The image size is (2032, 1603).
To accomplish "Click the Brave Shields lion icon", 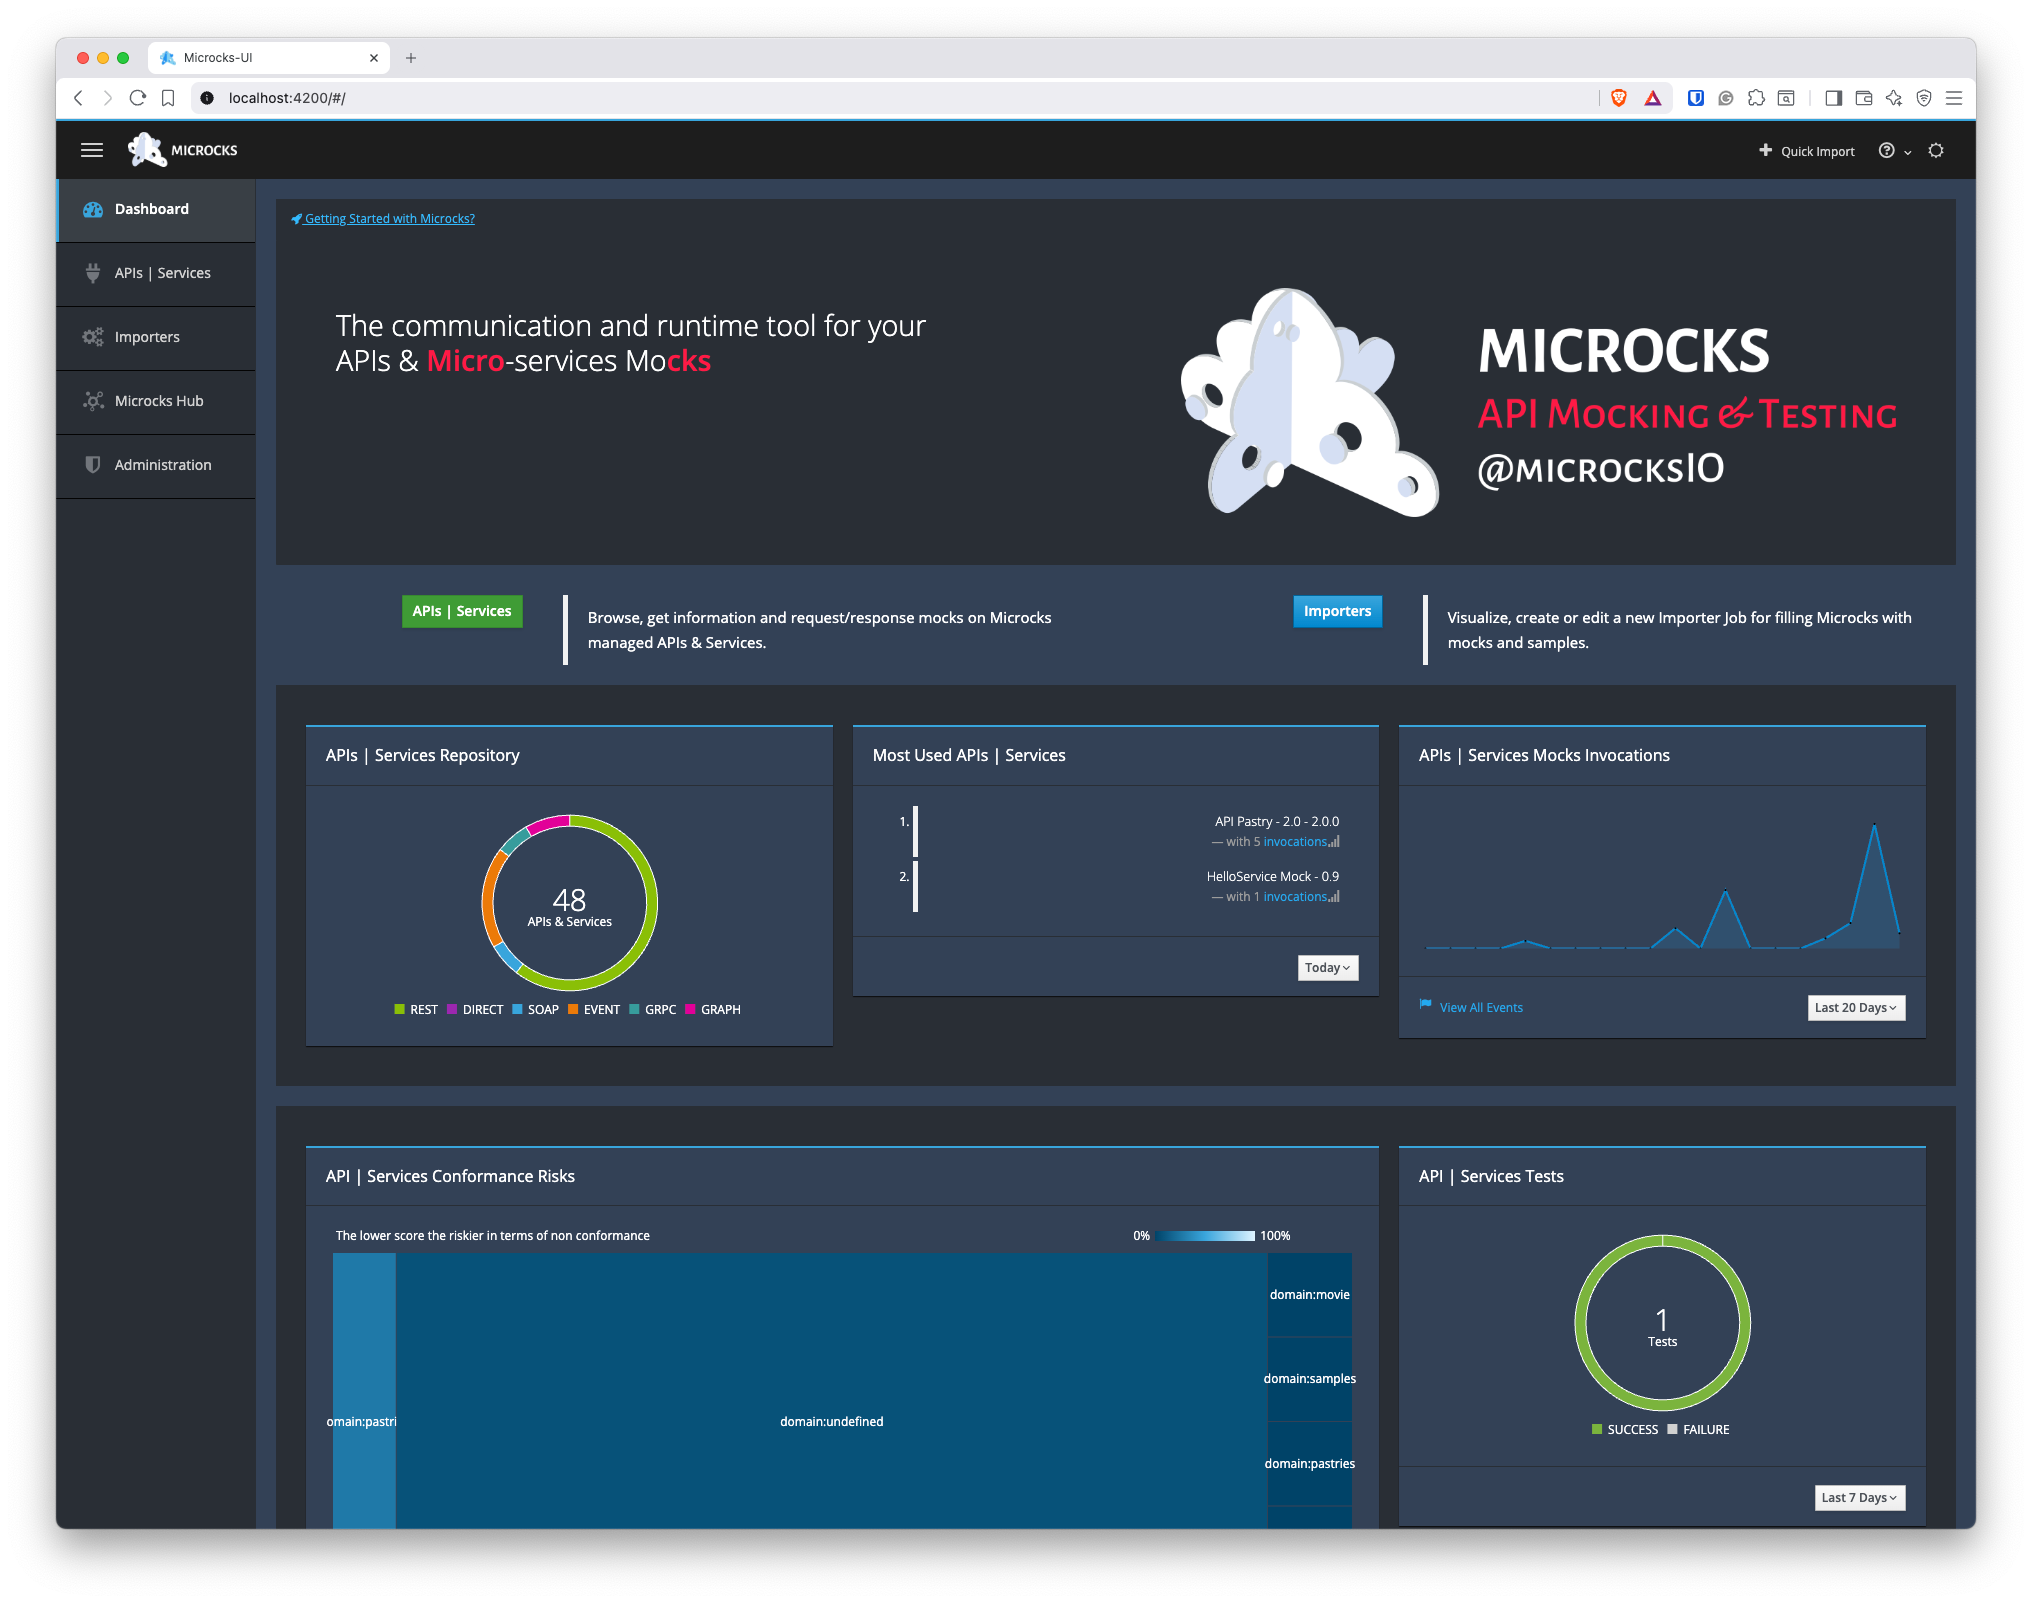I will (x=1619, y=98).
